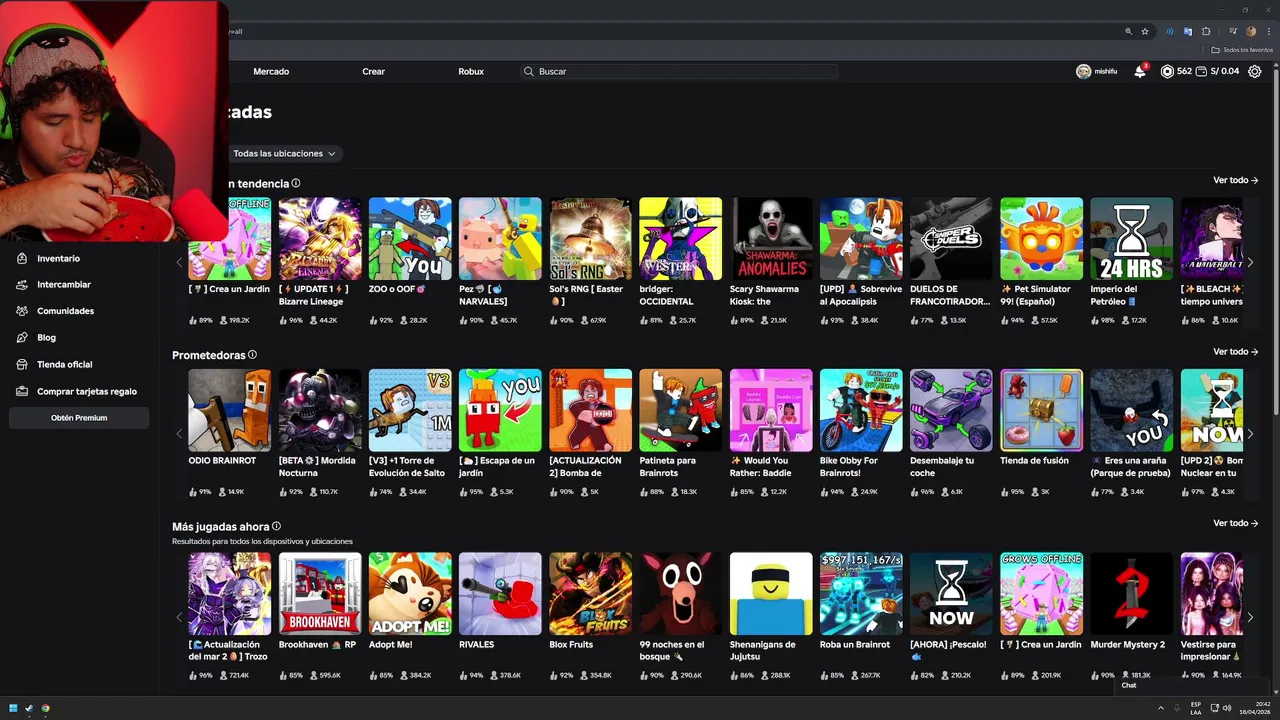Click the Inventario sidebar icon
This screenshot has width=1280, height=720.
click(22, 258)
